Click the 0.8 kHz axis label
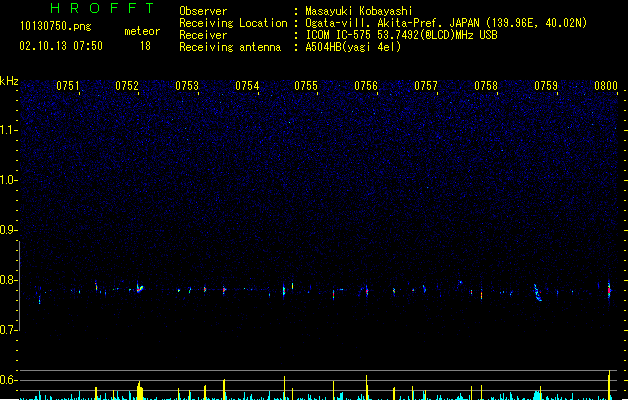629x400 pixels. 7,280
